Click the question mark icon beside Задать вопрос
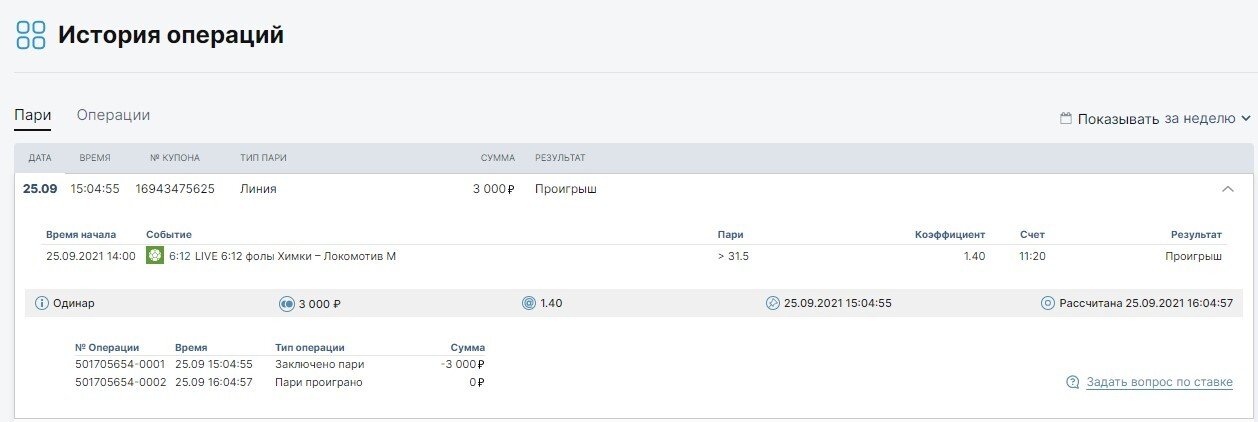The height and width of the screenshot is (422, 1258). pos(1073,382)
